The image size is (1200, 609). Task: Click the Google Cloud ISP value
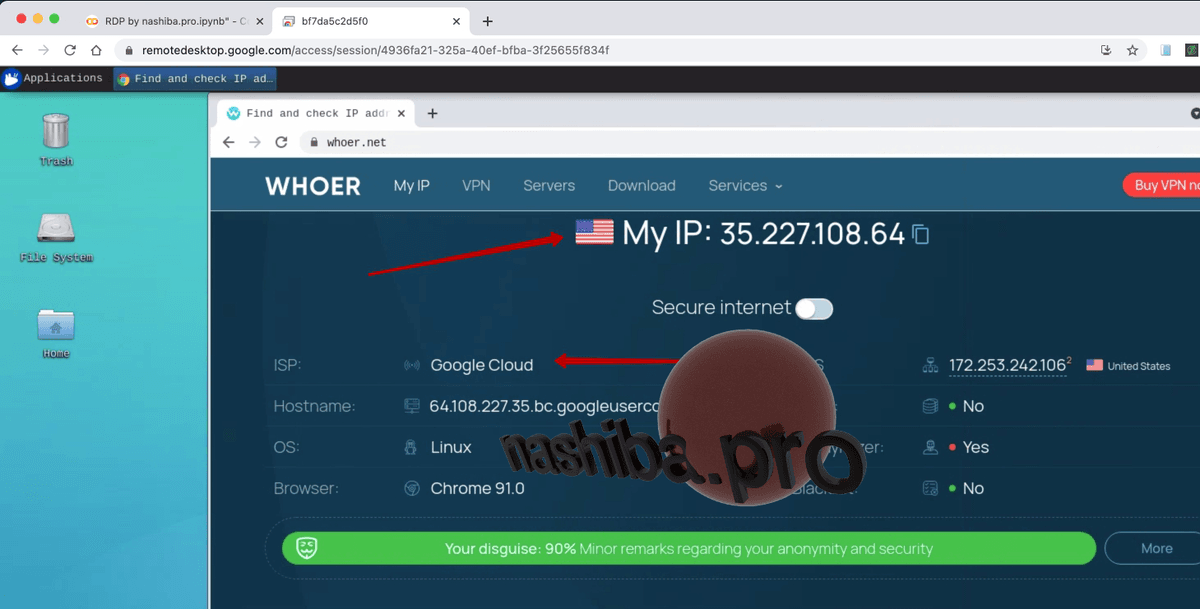pos(482,366)
